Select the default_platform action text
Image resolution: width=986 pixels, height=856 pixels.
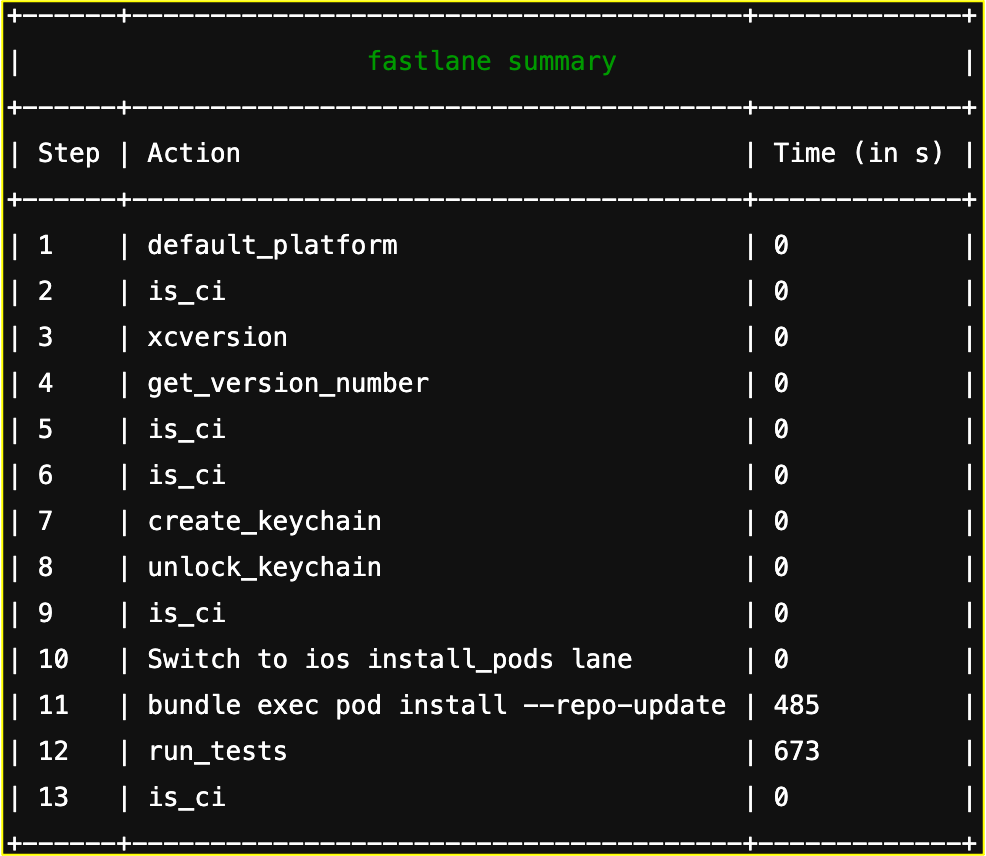pyautogui.click(x=272, y=245)
